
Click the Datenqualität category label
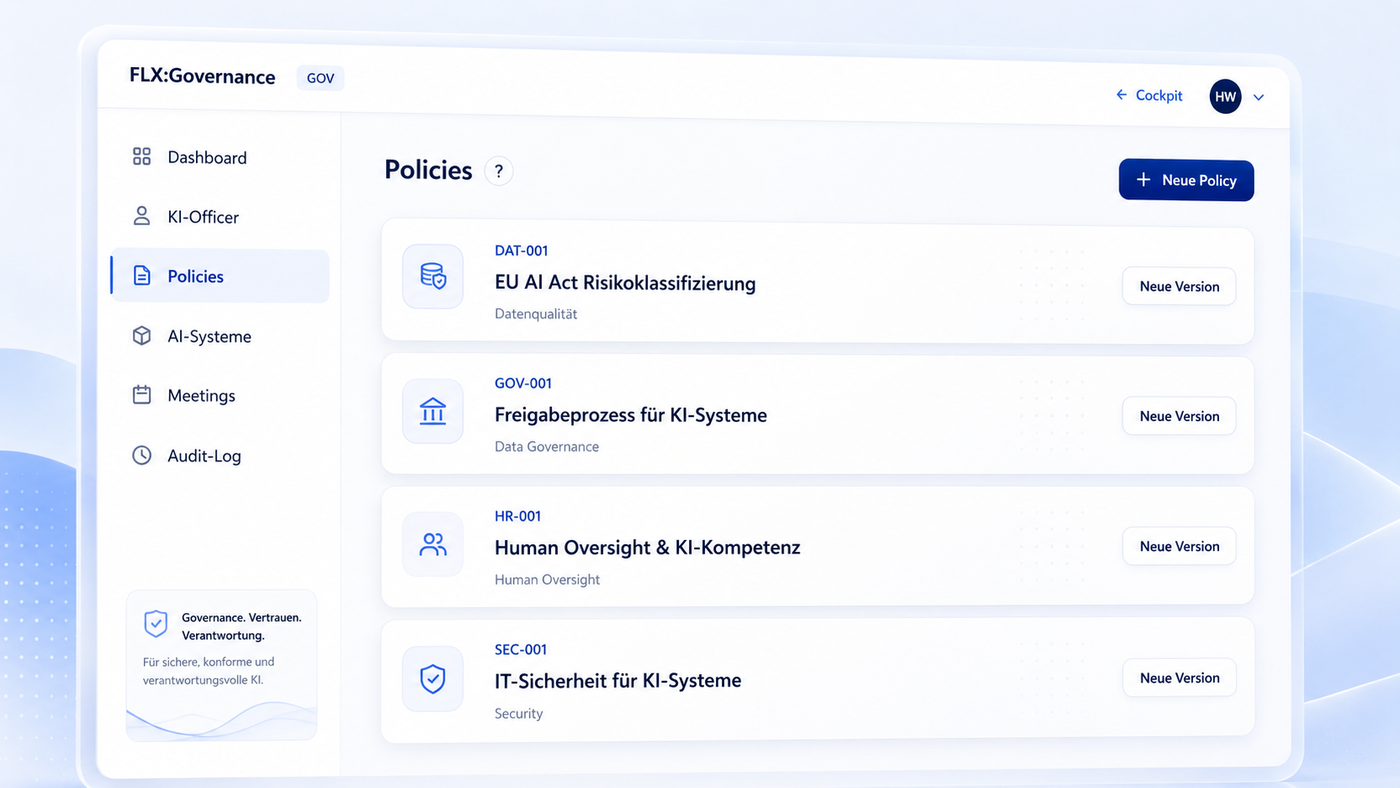tap(536, 314)
